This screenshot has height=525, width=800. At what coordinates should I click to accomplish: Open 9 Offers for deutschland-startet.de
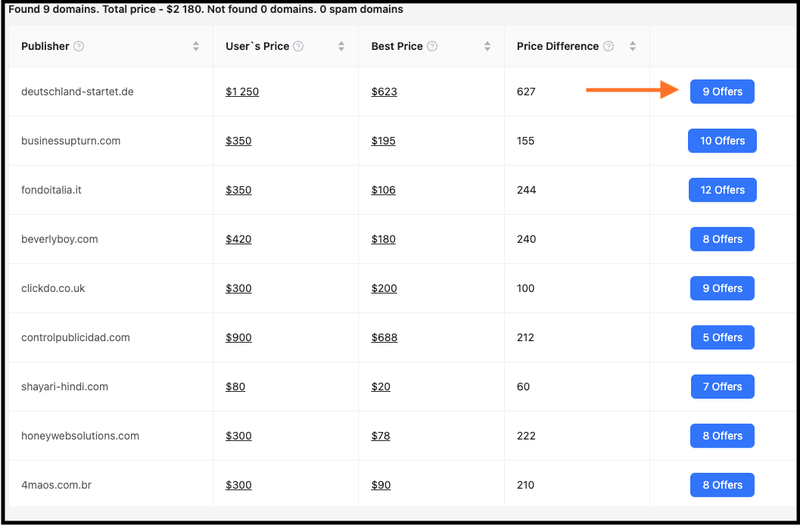(x=722, y=92)
